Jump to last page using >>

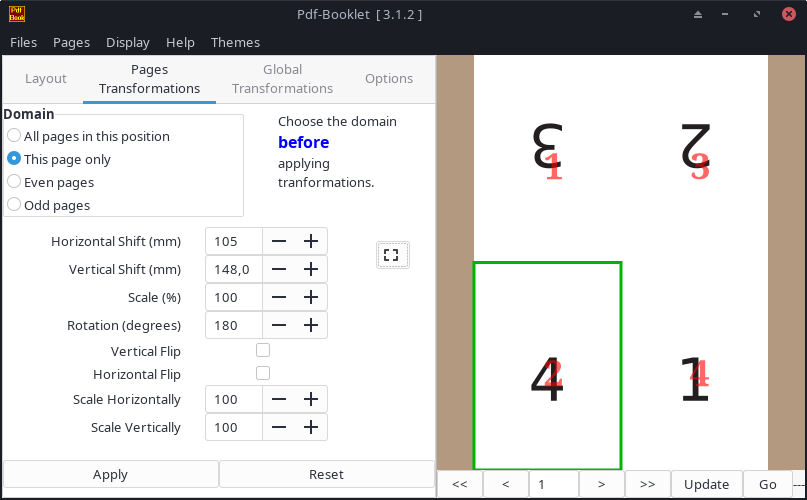click(647, 484)
